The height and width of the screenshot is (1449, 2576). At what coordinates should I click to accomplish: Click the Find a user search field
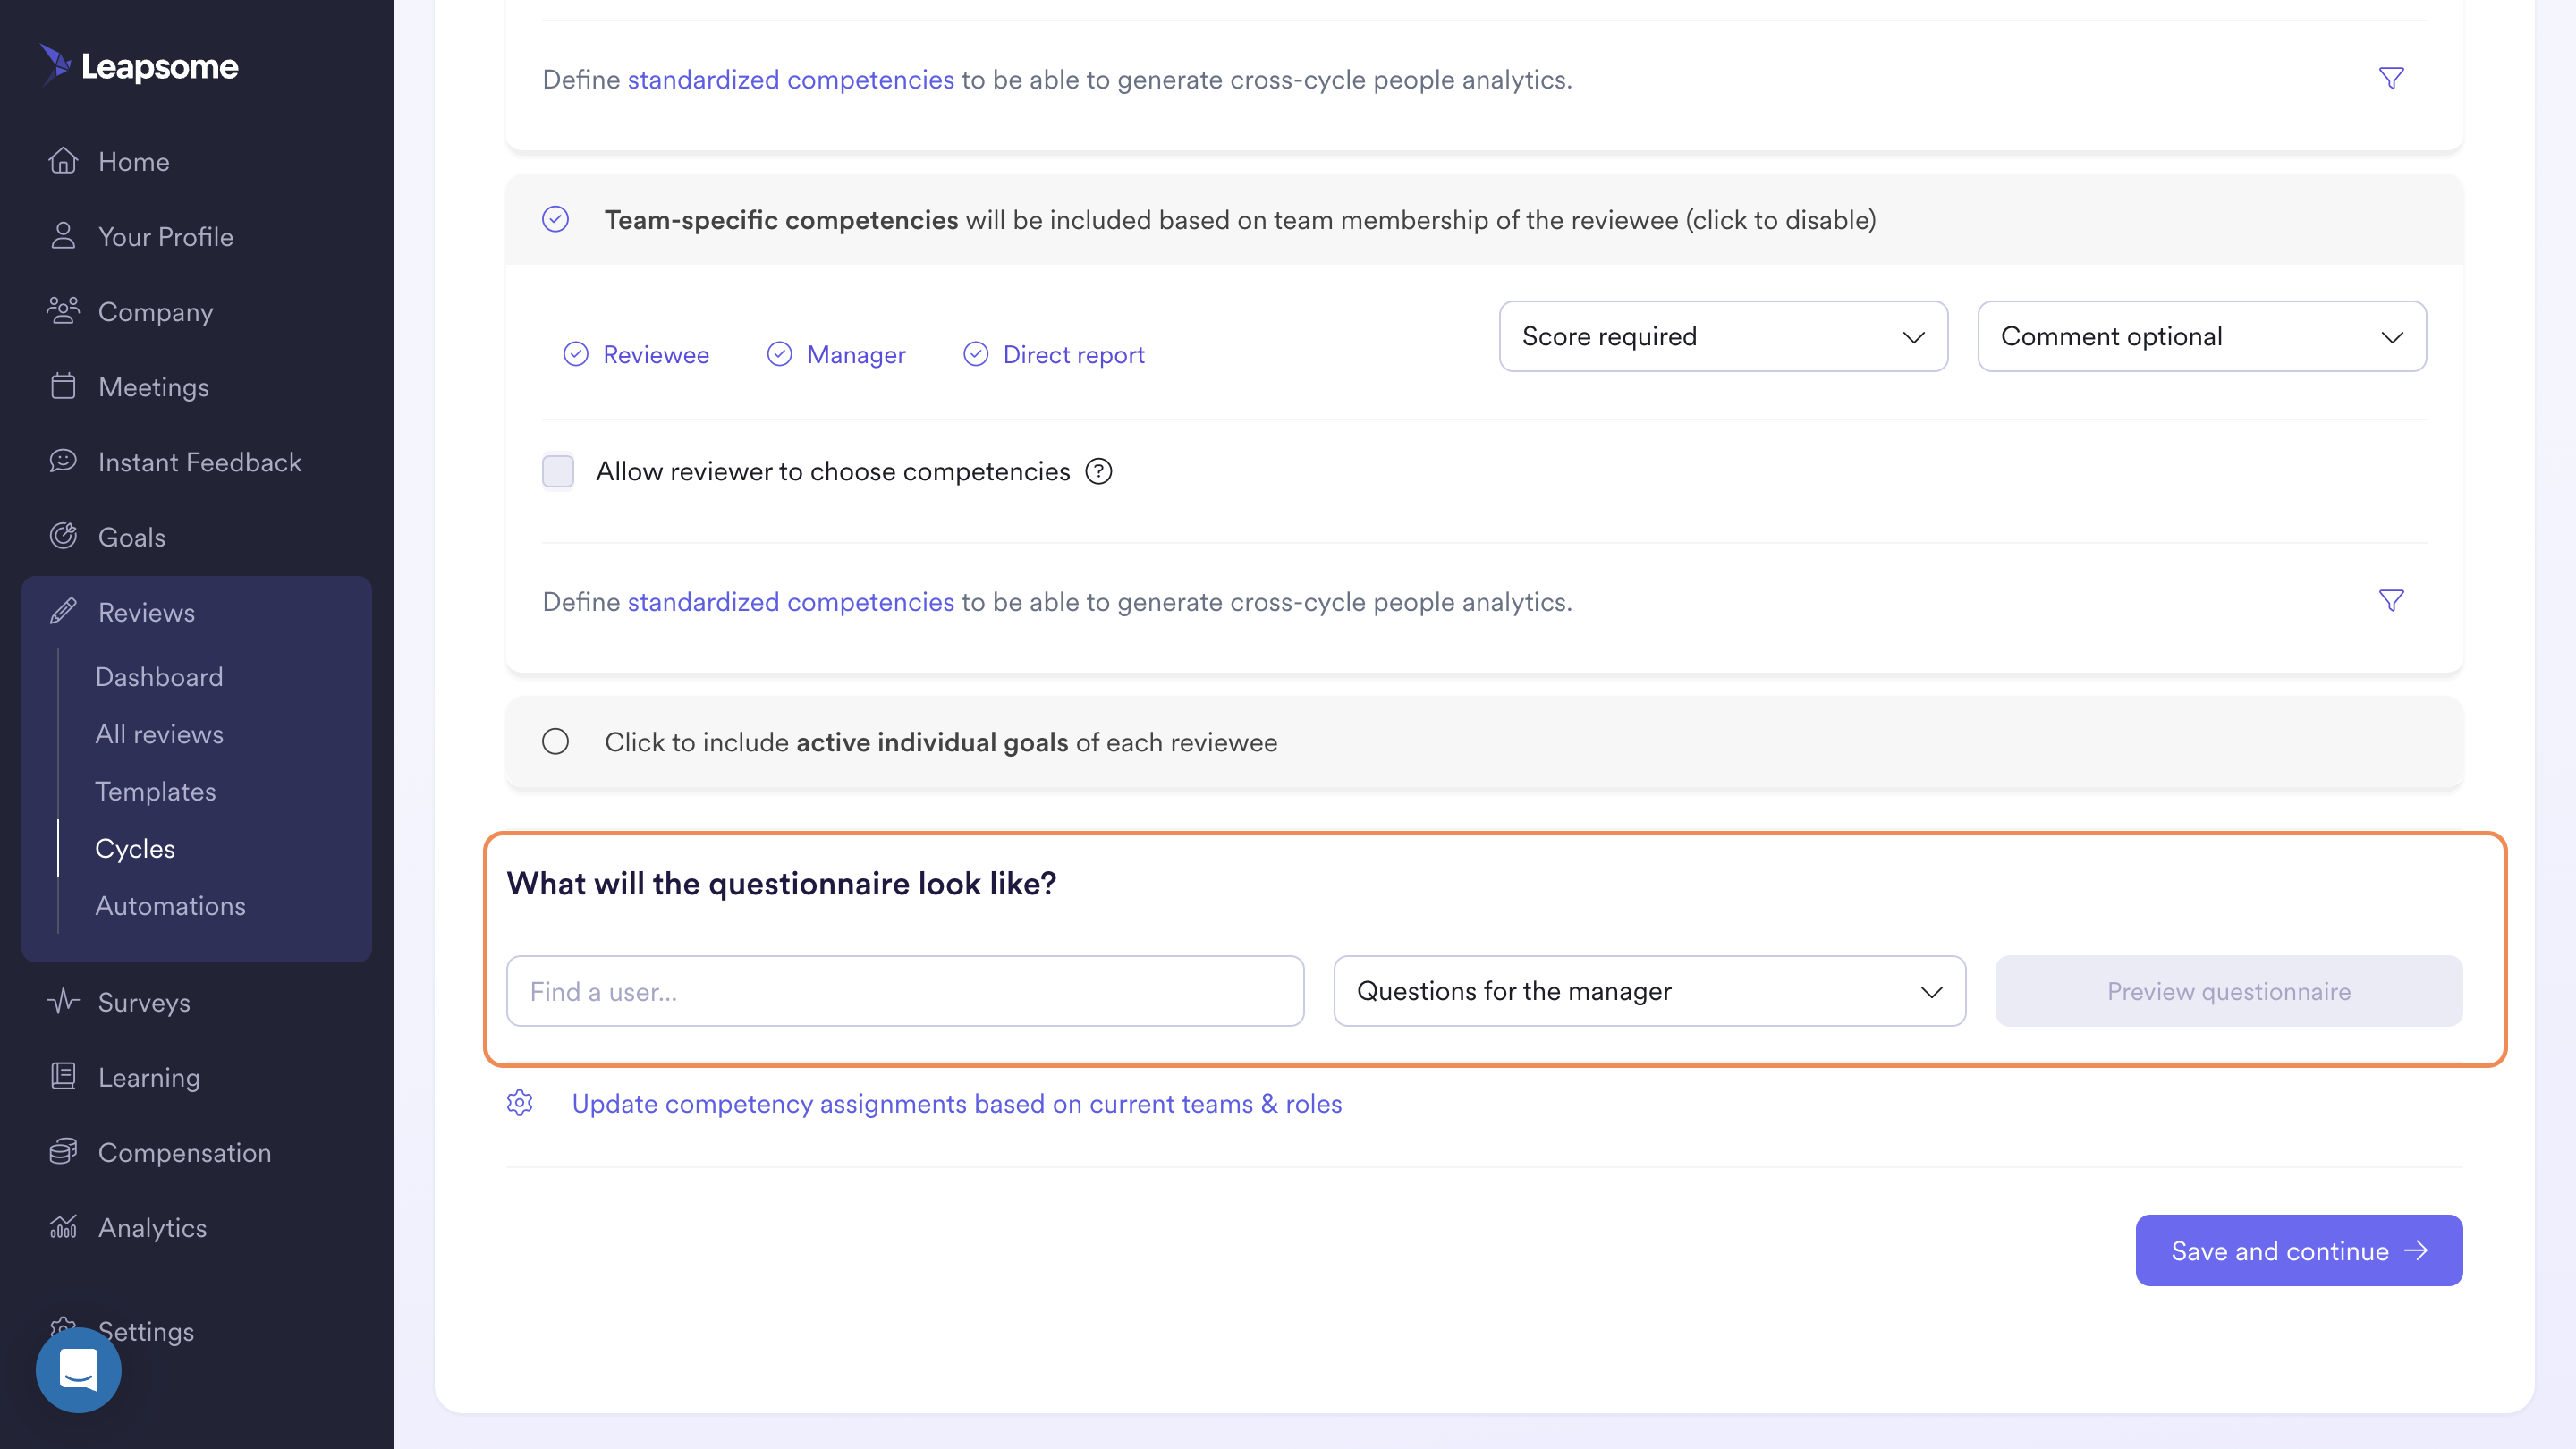pyautogui.click(x=905, y=991)
